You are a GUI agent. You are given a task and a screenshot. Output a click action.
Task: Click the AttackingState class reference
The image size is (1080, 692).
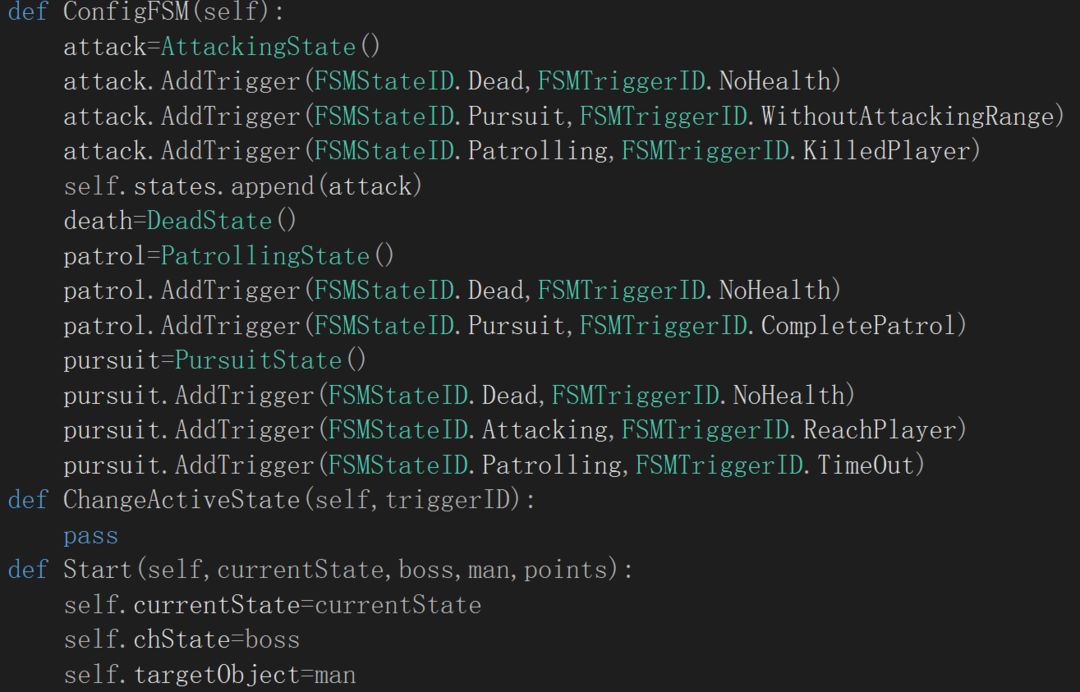coord(258,47)
